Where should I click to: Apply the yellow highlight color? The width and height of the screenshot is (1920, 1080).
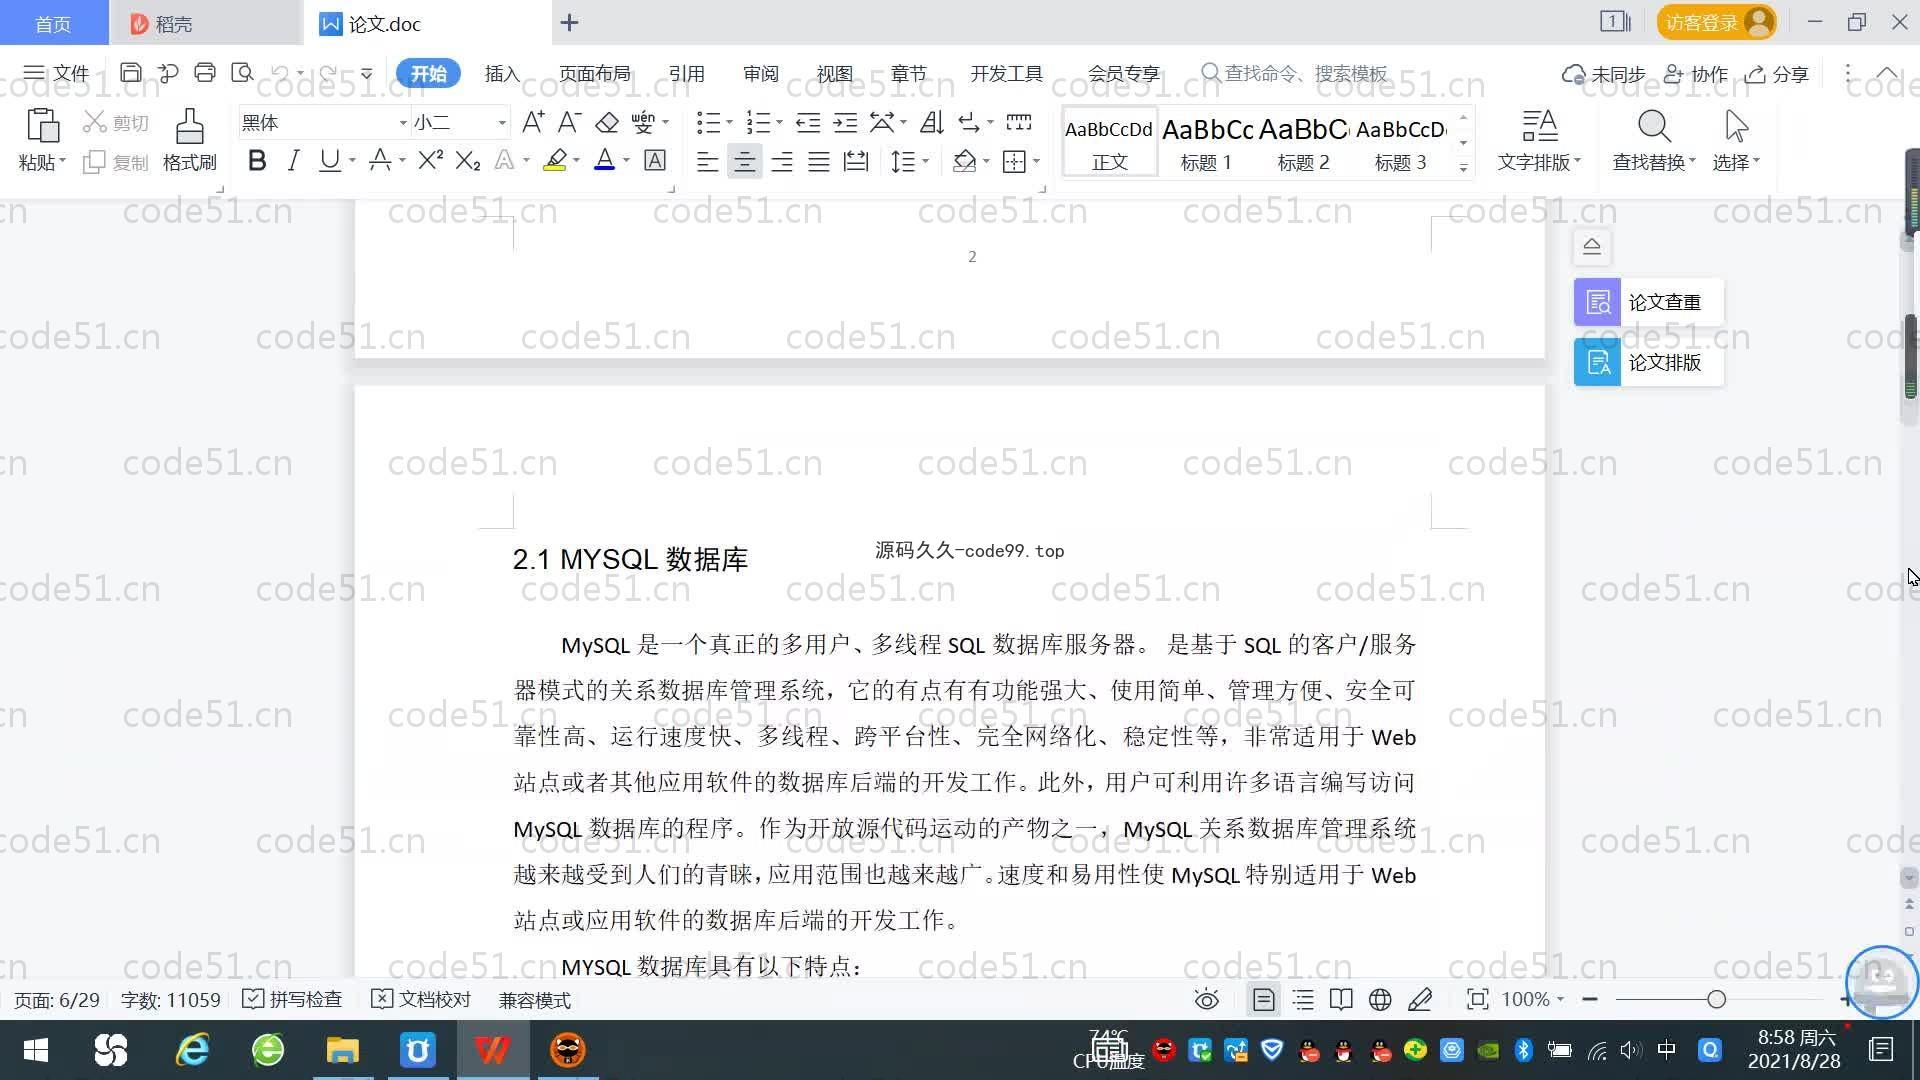555,161
